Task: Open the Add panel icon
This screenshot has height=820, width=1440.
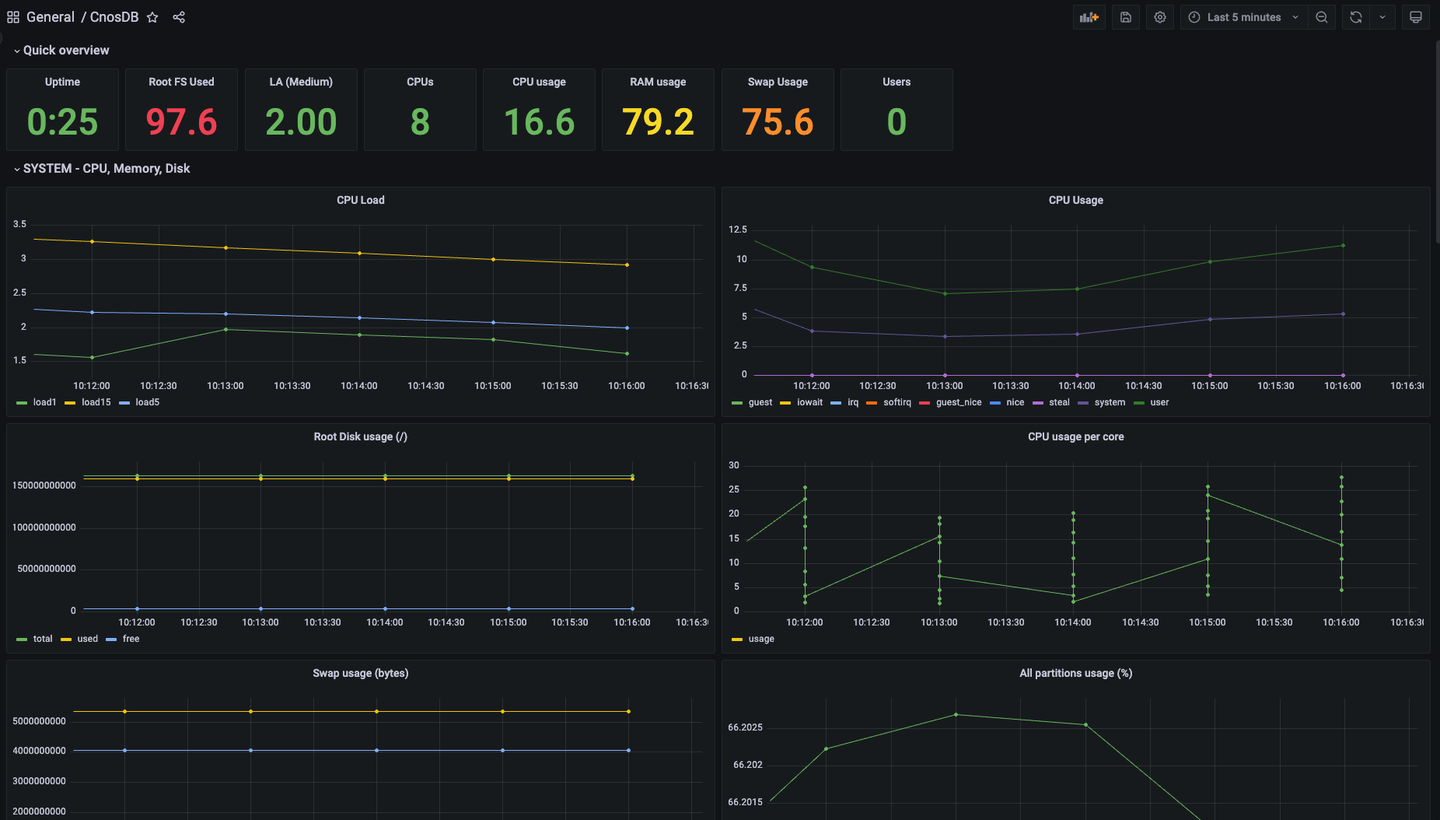Action: 1089,17
